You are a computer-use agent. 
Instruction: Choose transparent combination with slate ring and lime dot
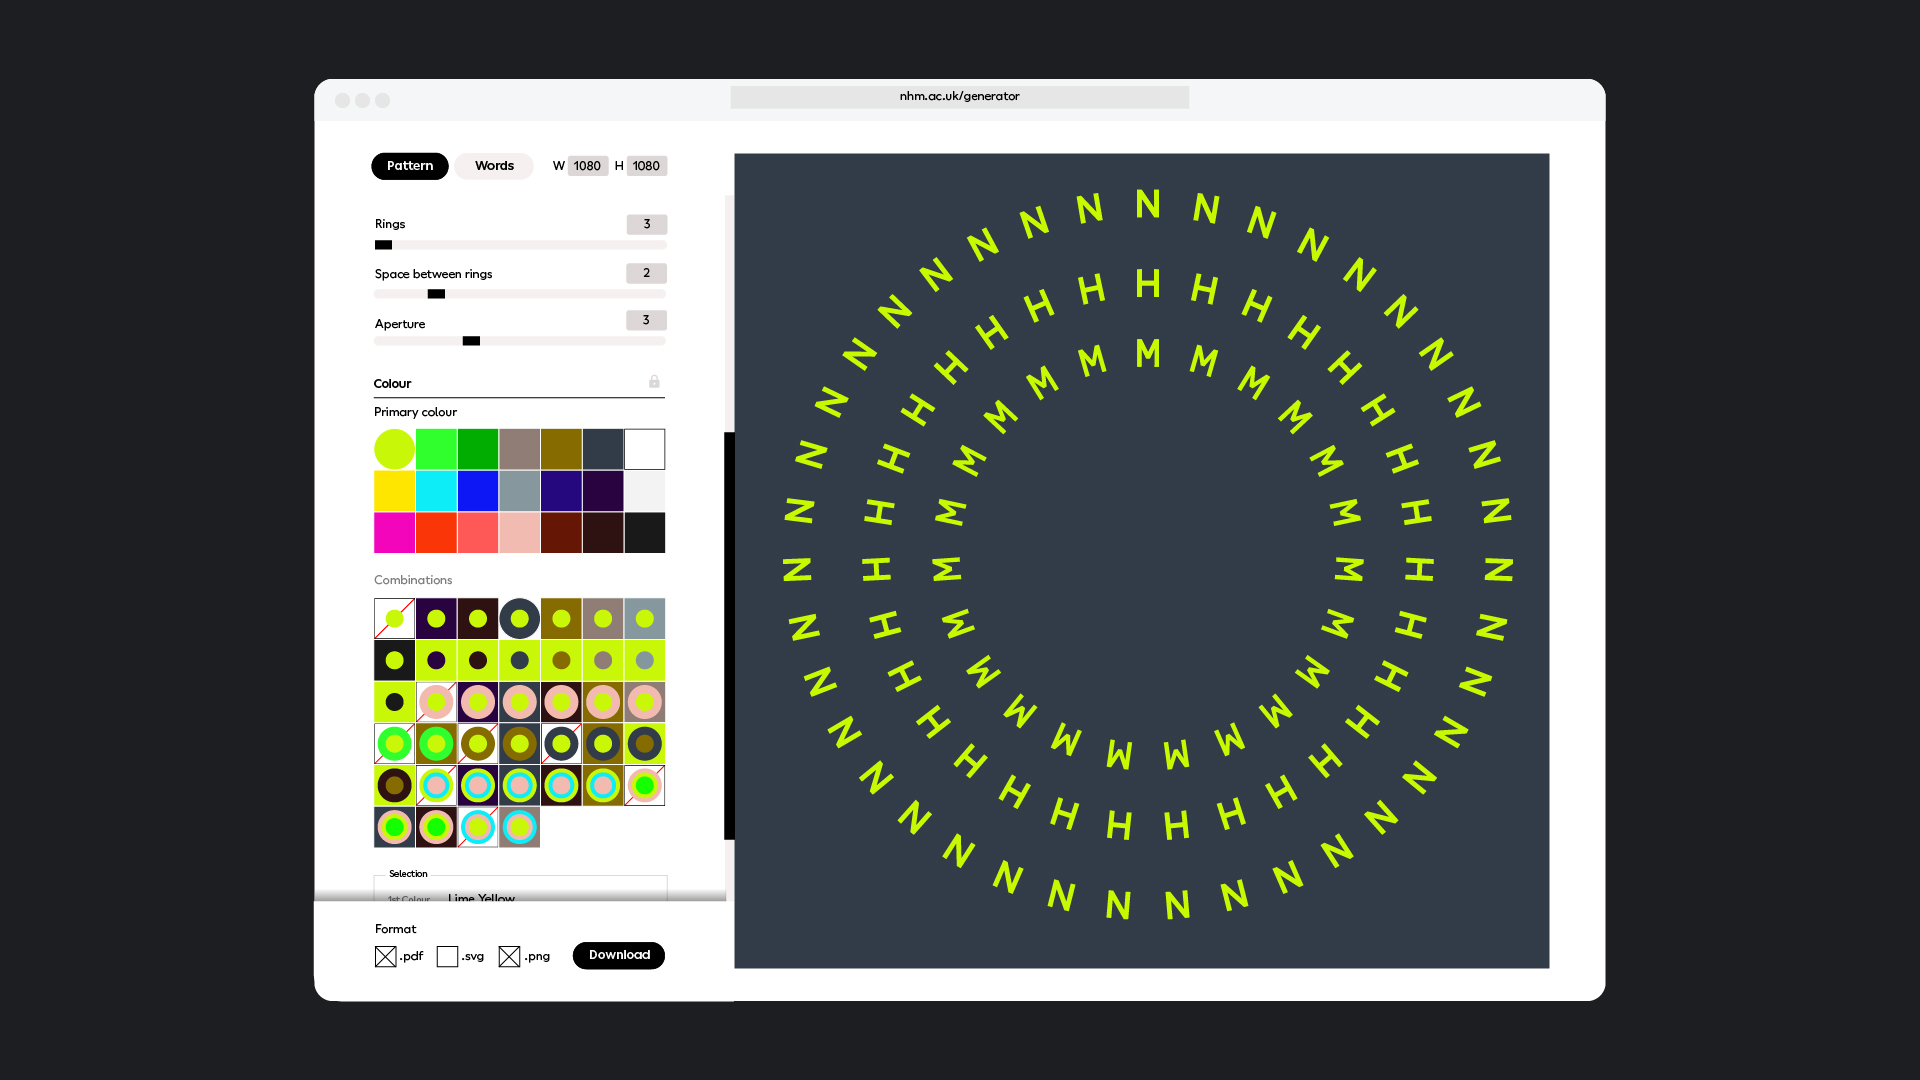561,744
